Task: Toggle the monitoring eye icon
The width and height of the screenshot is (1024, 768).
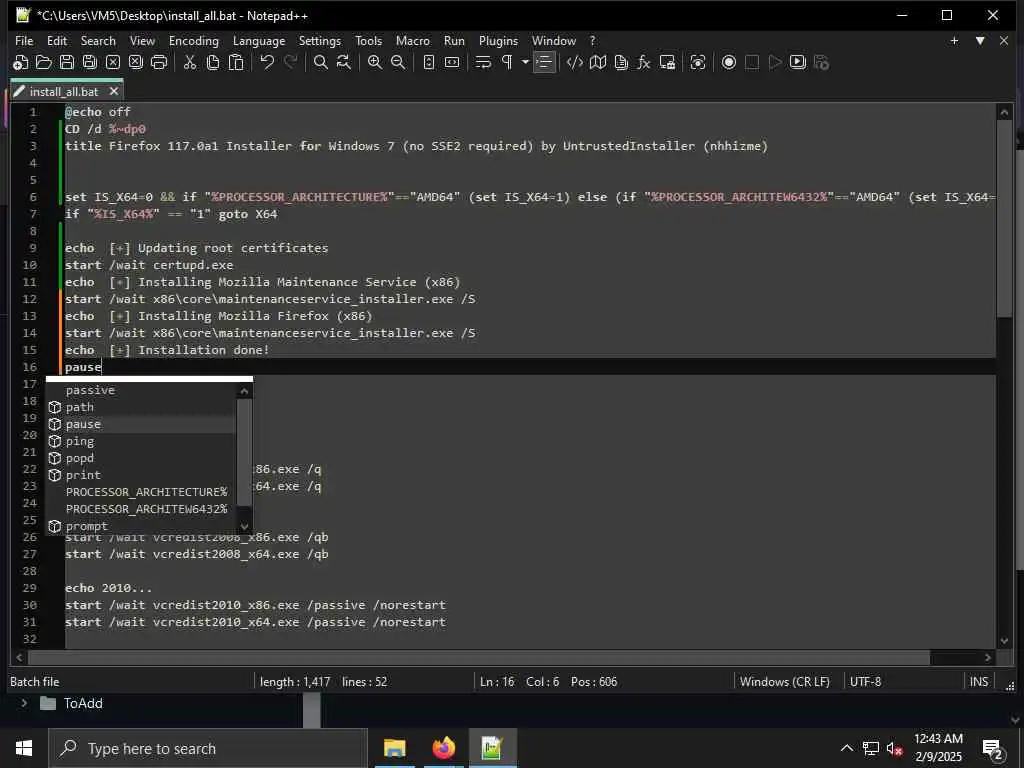Action: pyautogui.click(x=698, y=63)
